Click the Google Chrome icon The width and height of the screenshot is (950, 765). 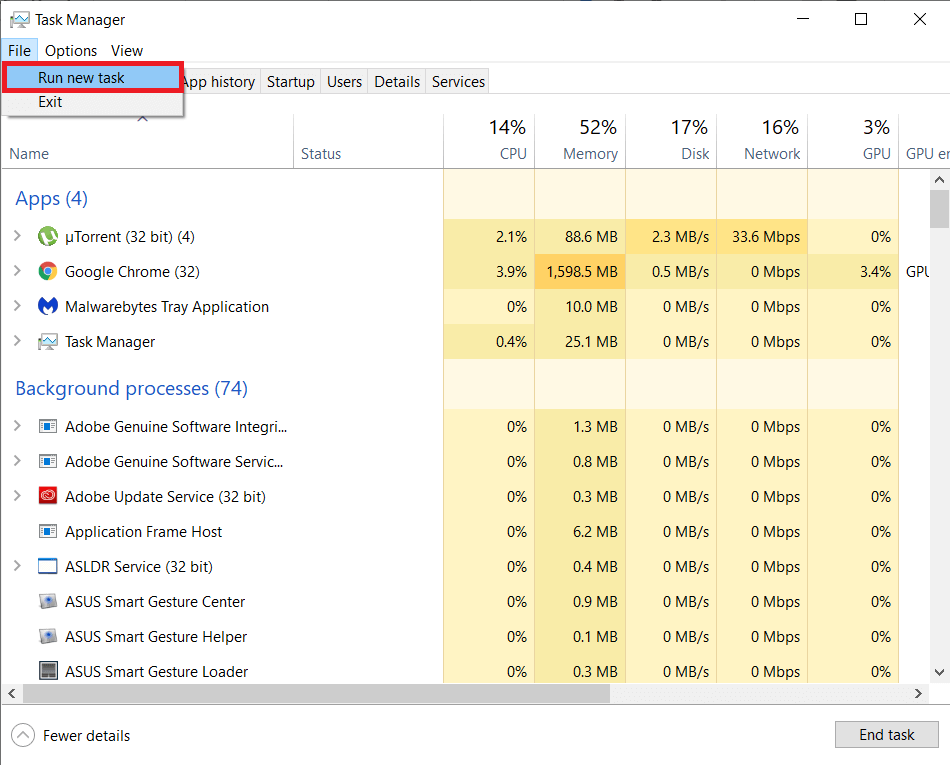point(48,271)
